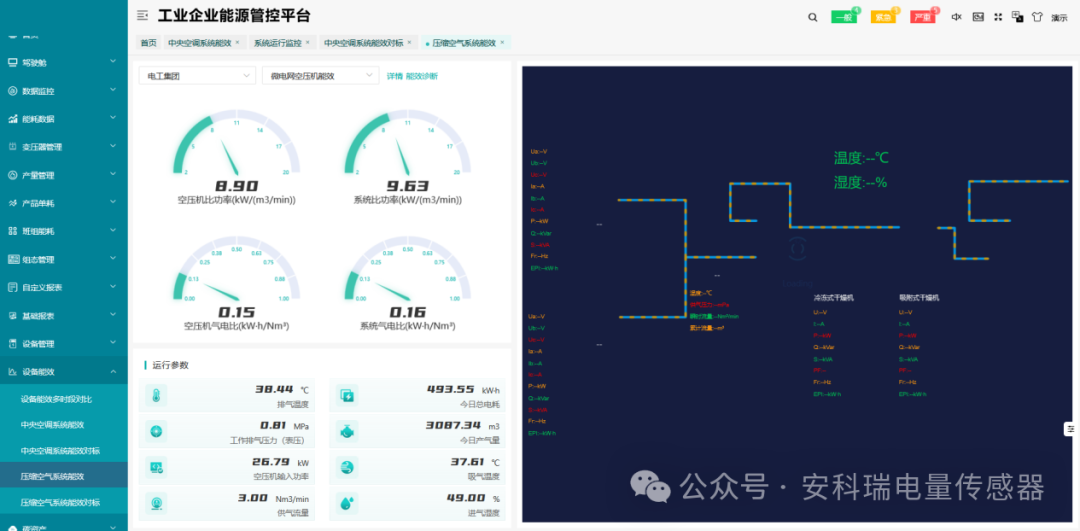Click the red 严重 alarm badge

pyautogui.click(x=922, y=17)
